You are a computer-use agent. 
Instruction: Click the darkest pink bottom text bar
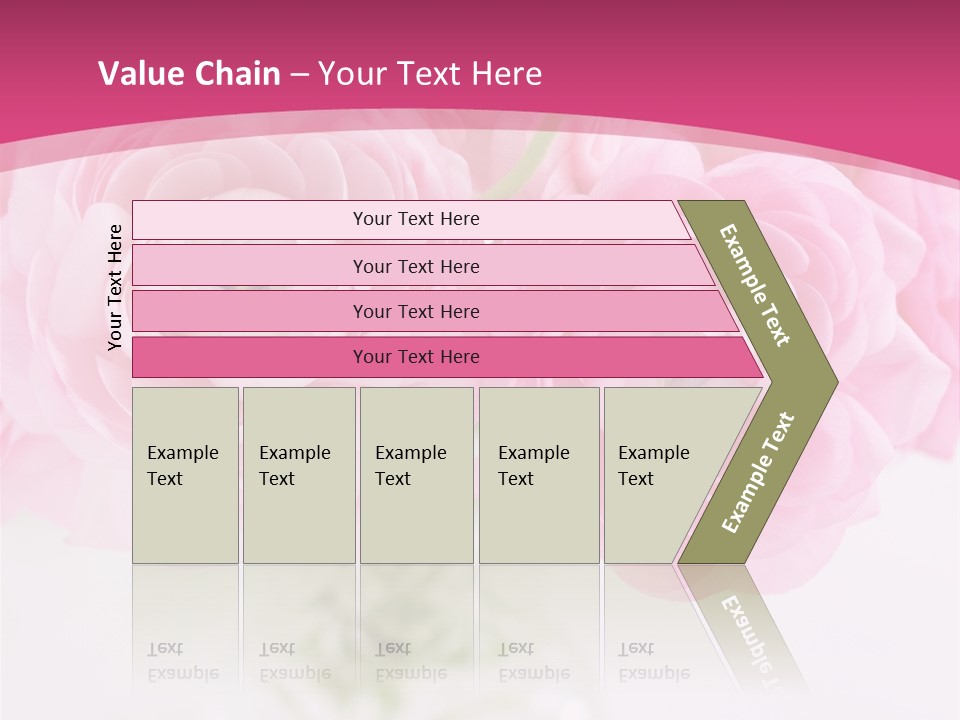416,357
